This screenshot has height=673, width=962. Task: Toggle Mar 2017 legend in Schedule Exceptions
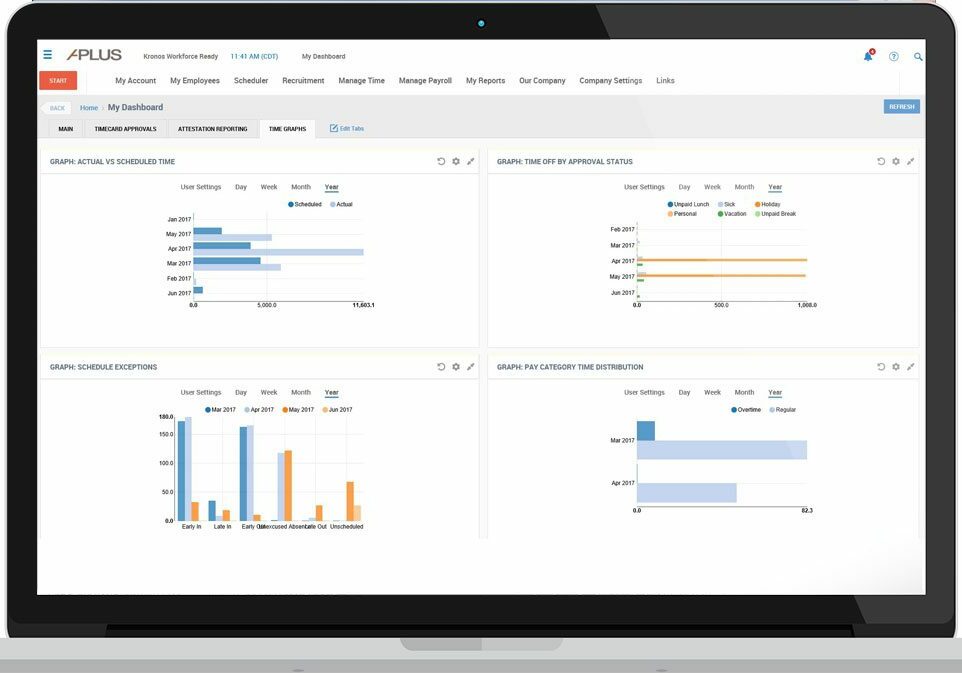coord(220,410)
